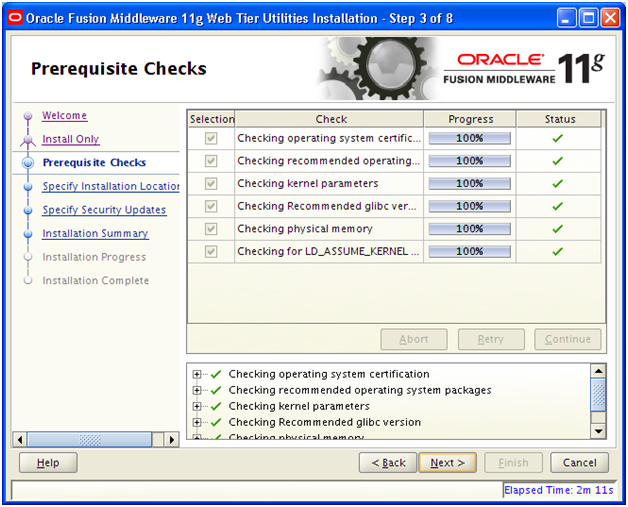Click the green check status for LD_ASSUME_KERNEL row

558,251
